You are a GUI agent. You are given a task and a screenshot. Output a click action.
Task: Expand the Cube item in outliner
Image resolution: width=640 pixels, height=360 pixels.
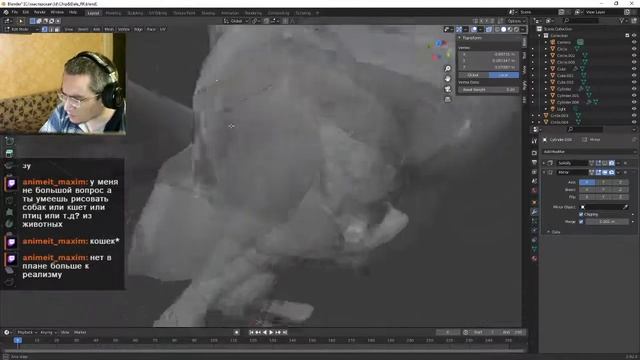pyautogui.click(x=546, y=69)
